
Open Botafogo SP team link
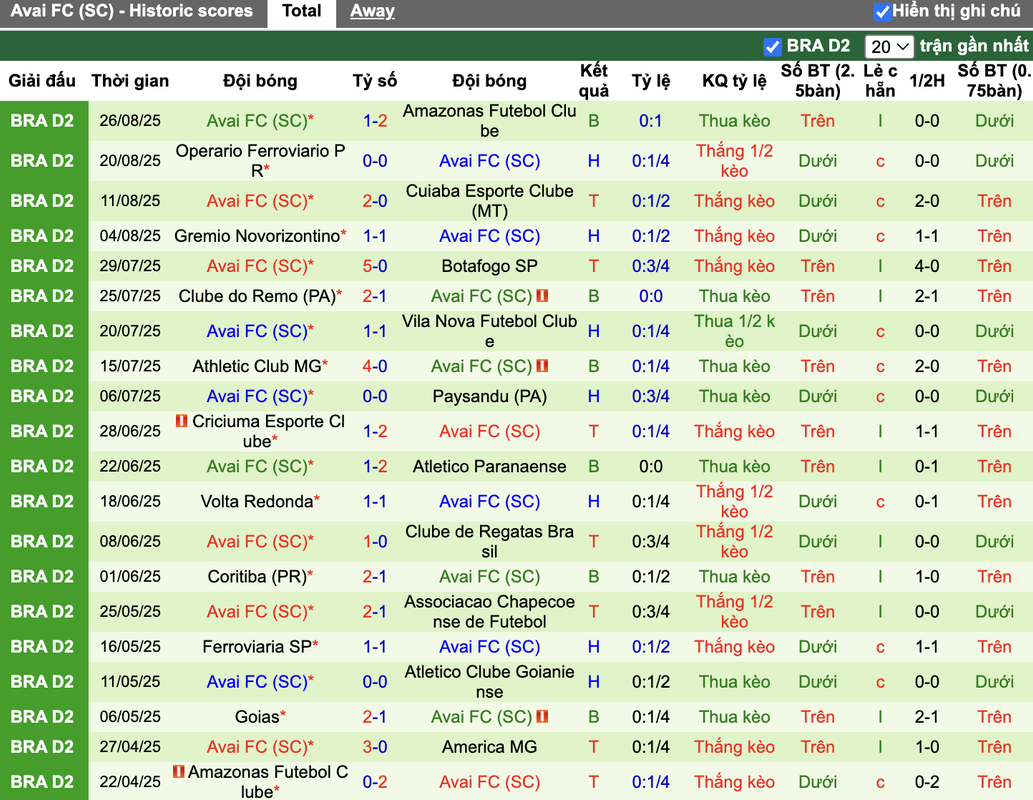[x=489, y=266]
